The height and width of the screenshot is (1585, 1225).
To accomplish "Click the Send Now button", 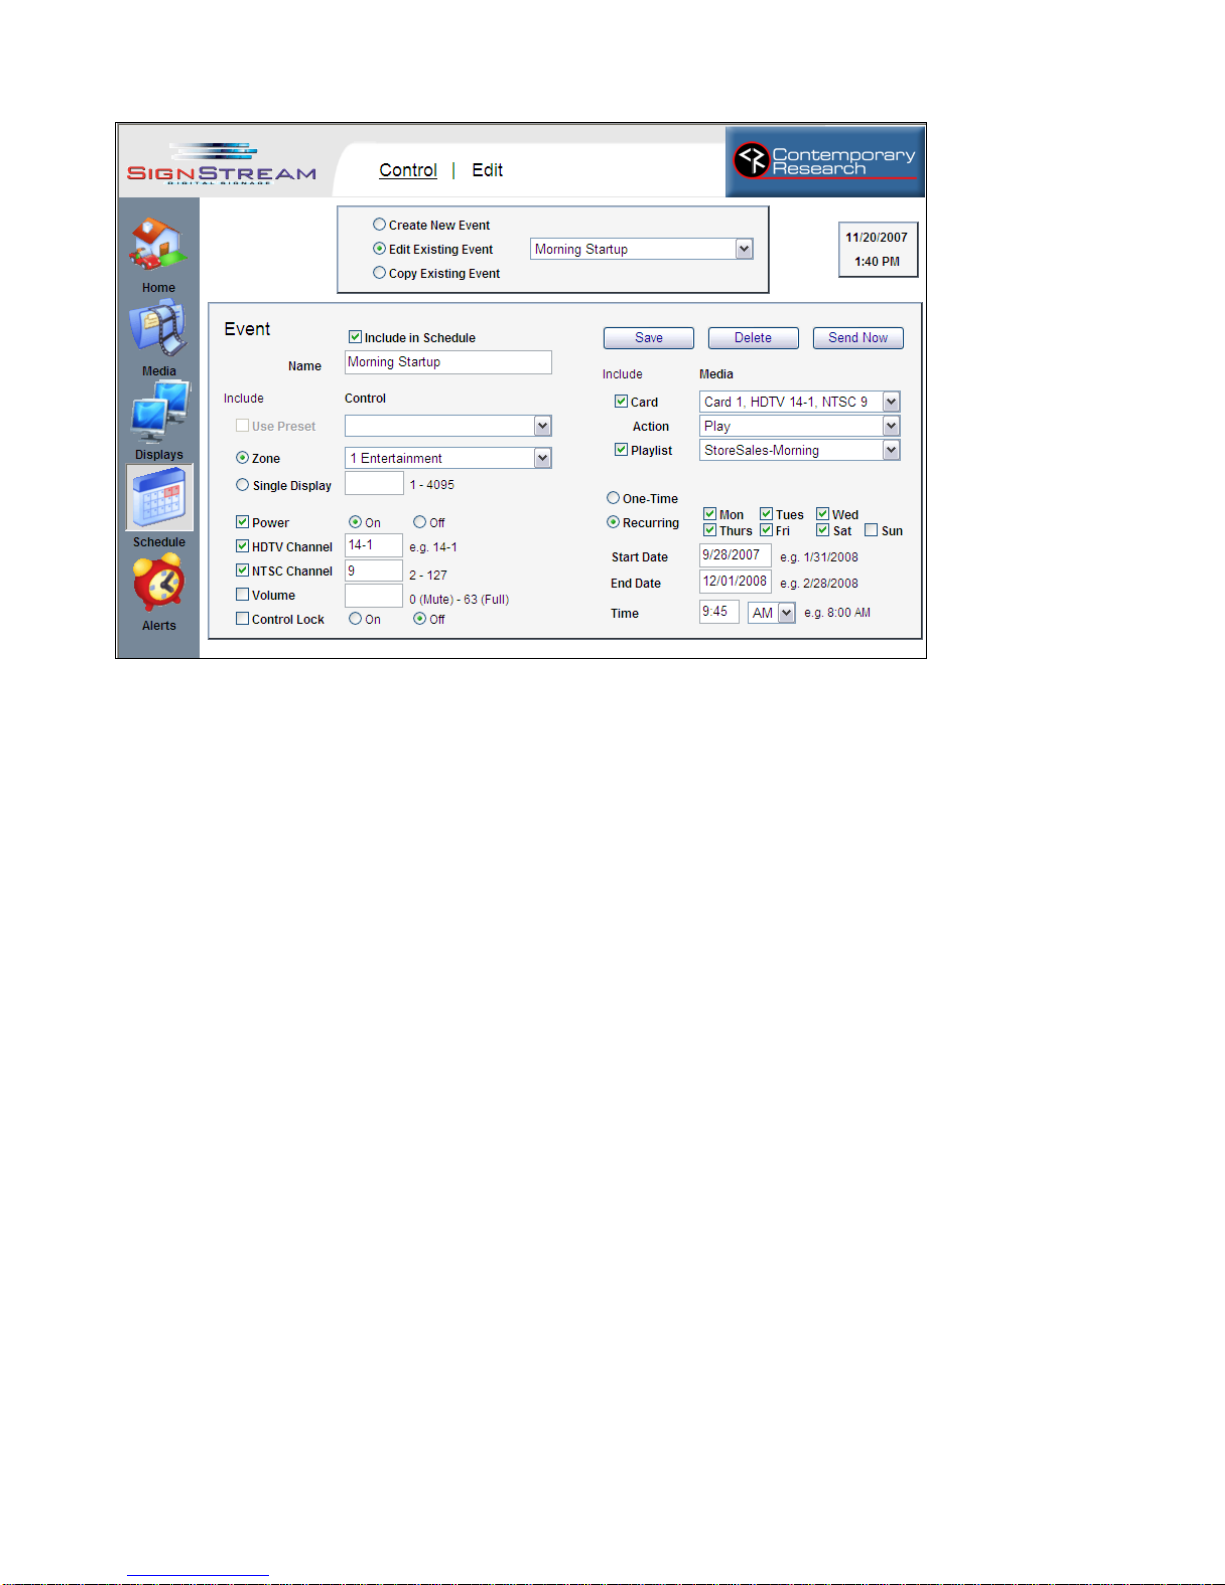I will (858, 338).
